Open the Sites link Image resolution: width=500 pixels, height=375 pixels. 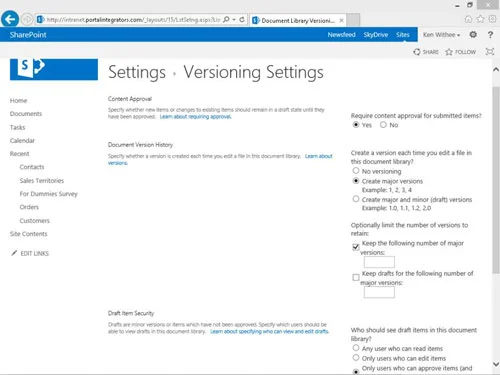[403, 35]
